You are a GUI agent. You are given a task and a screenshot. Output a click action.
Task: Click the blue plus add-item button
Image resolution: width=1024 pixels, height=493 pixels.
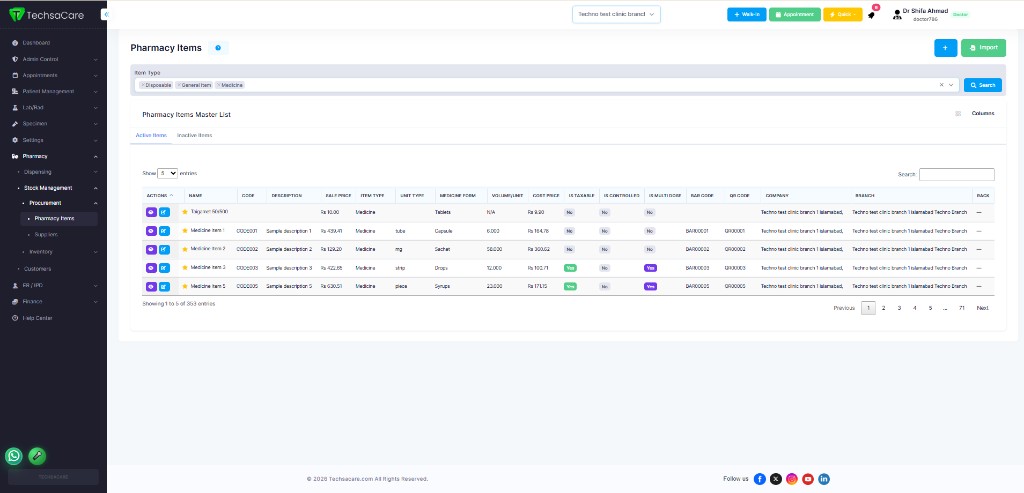pos(946,48)
